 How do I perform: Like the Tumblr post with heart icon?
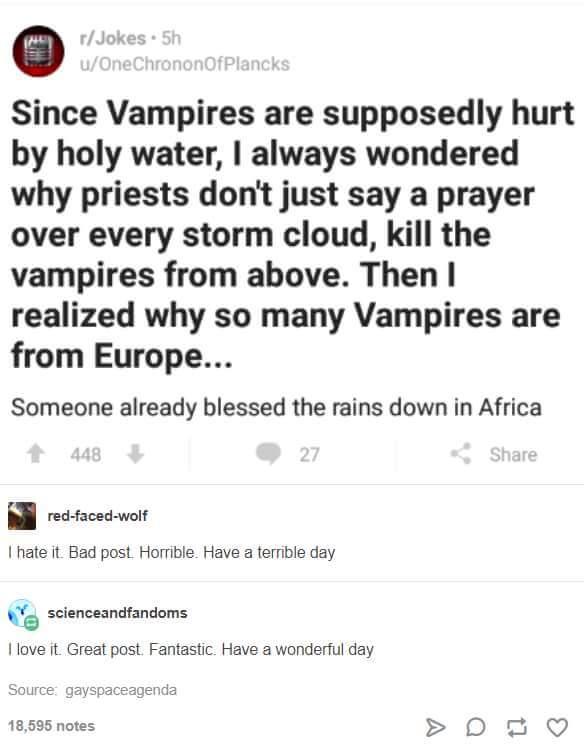coord(557,727)
